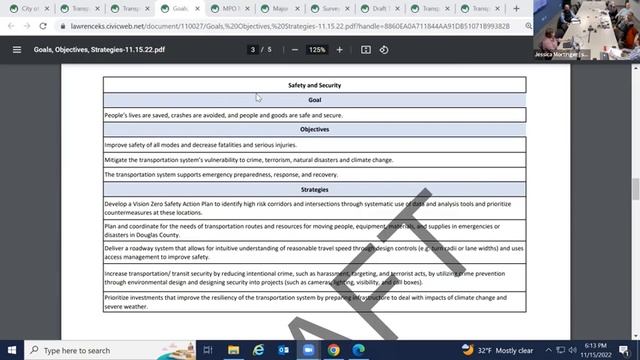640x360 pixels.
Task: Close the 'Goals' tab
Action: click(197, 9)
